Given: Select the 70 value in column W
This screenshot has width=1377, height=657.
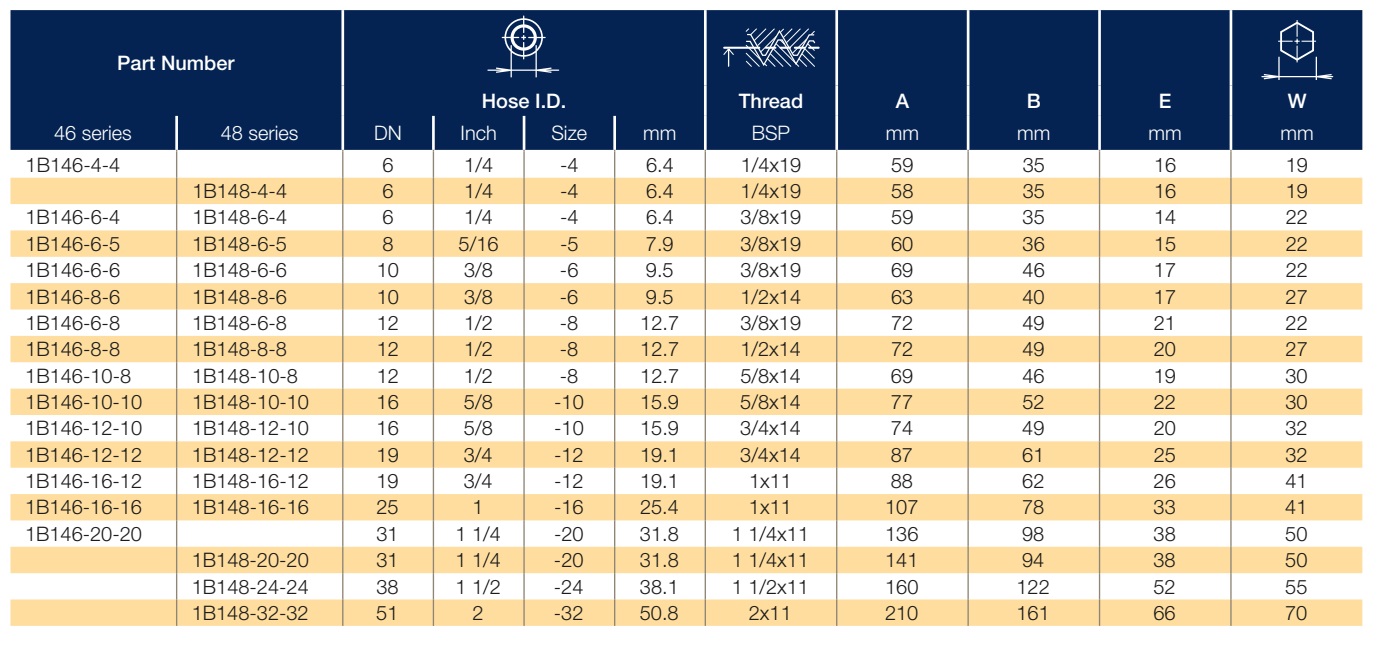Looking at the screenshot, I should (1296, 613).
